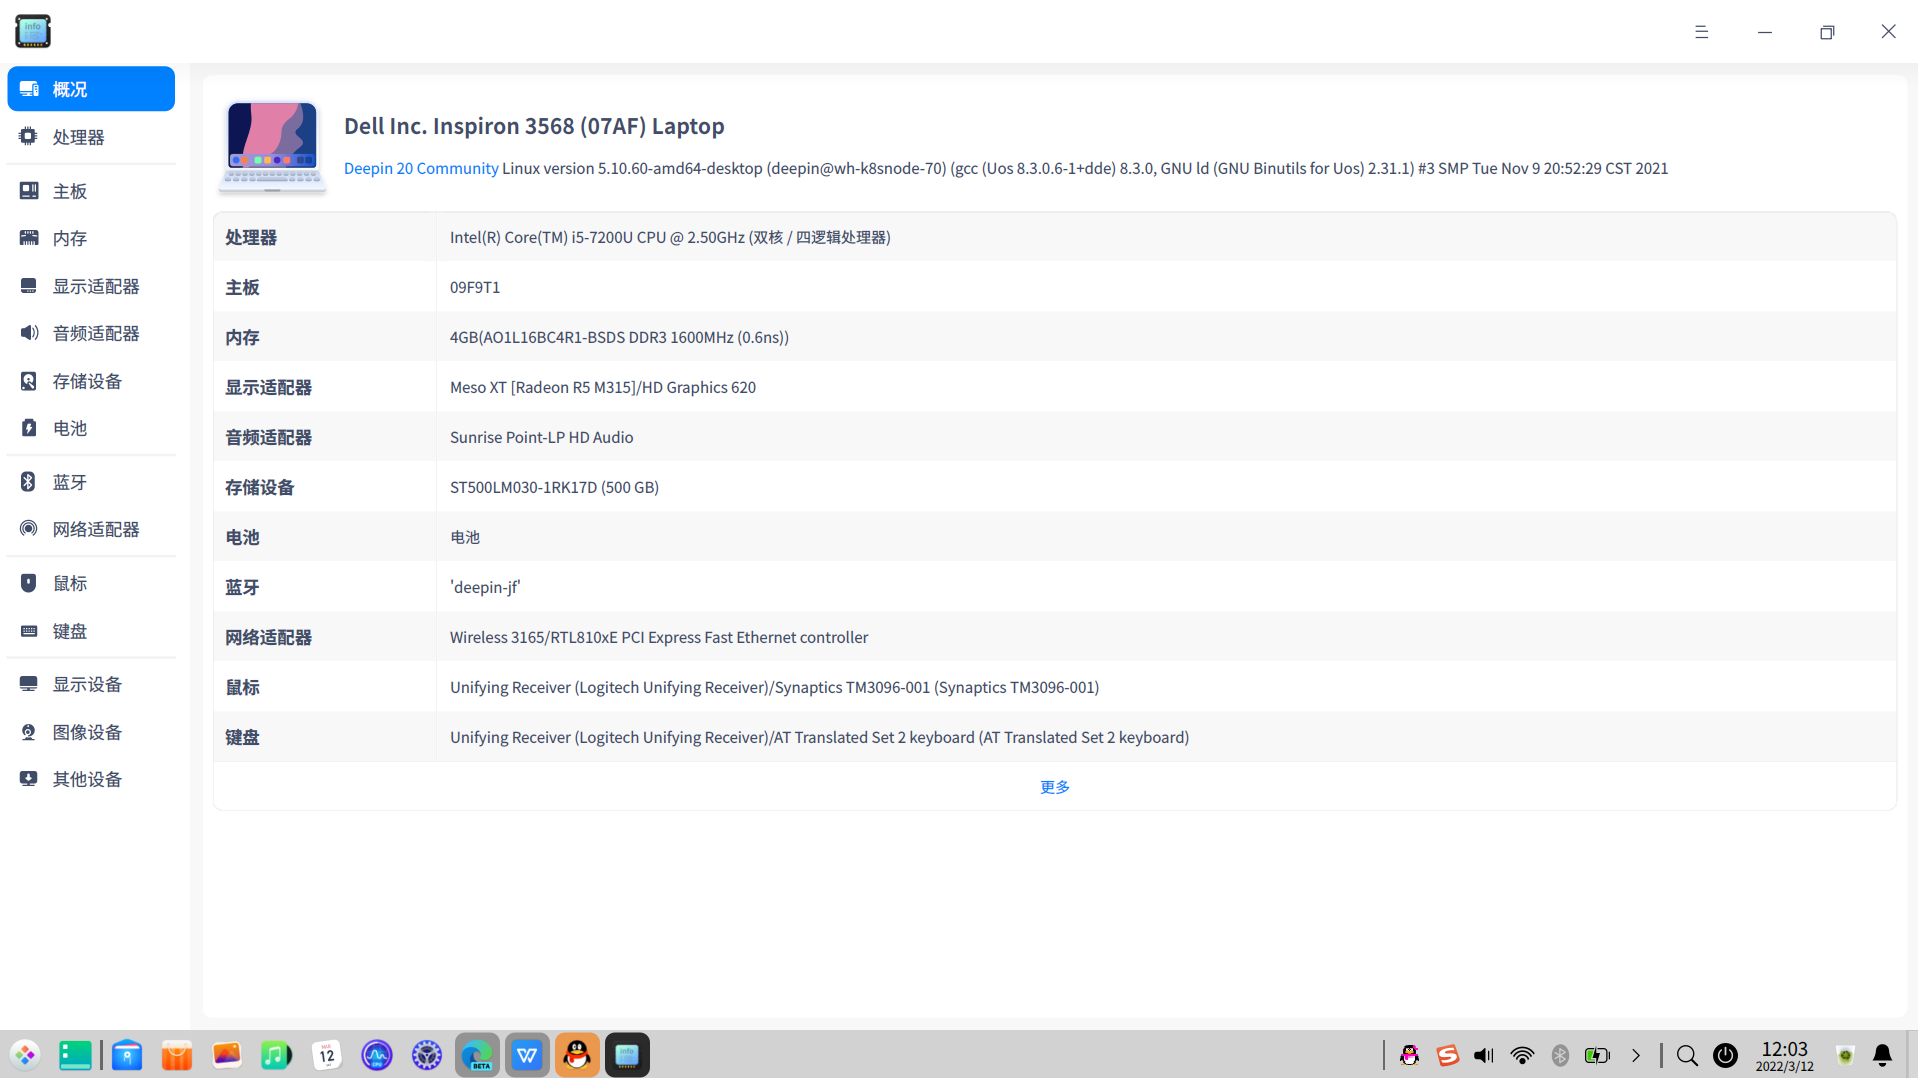This screenshot has width=1918, height=1078.
Task: Open the trash icon in the dock
Action: (x=1846, y=1055)
